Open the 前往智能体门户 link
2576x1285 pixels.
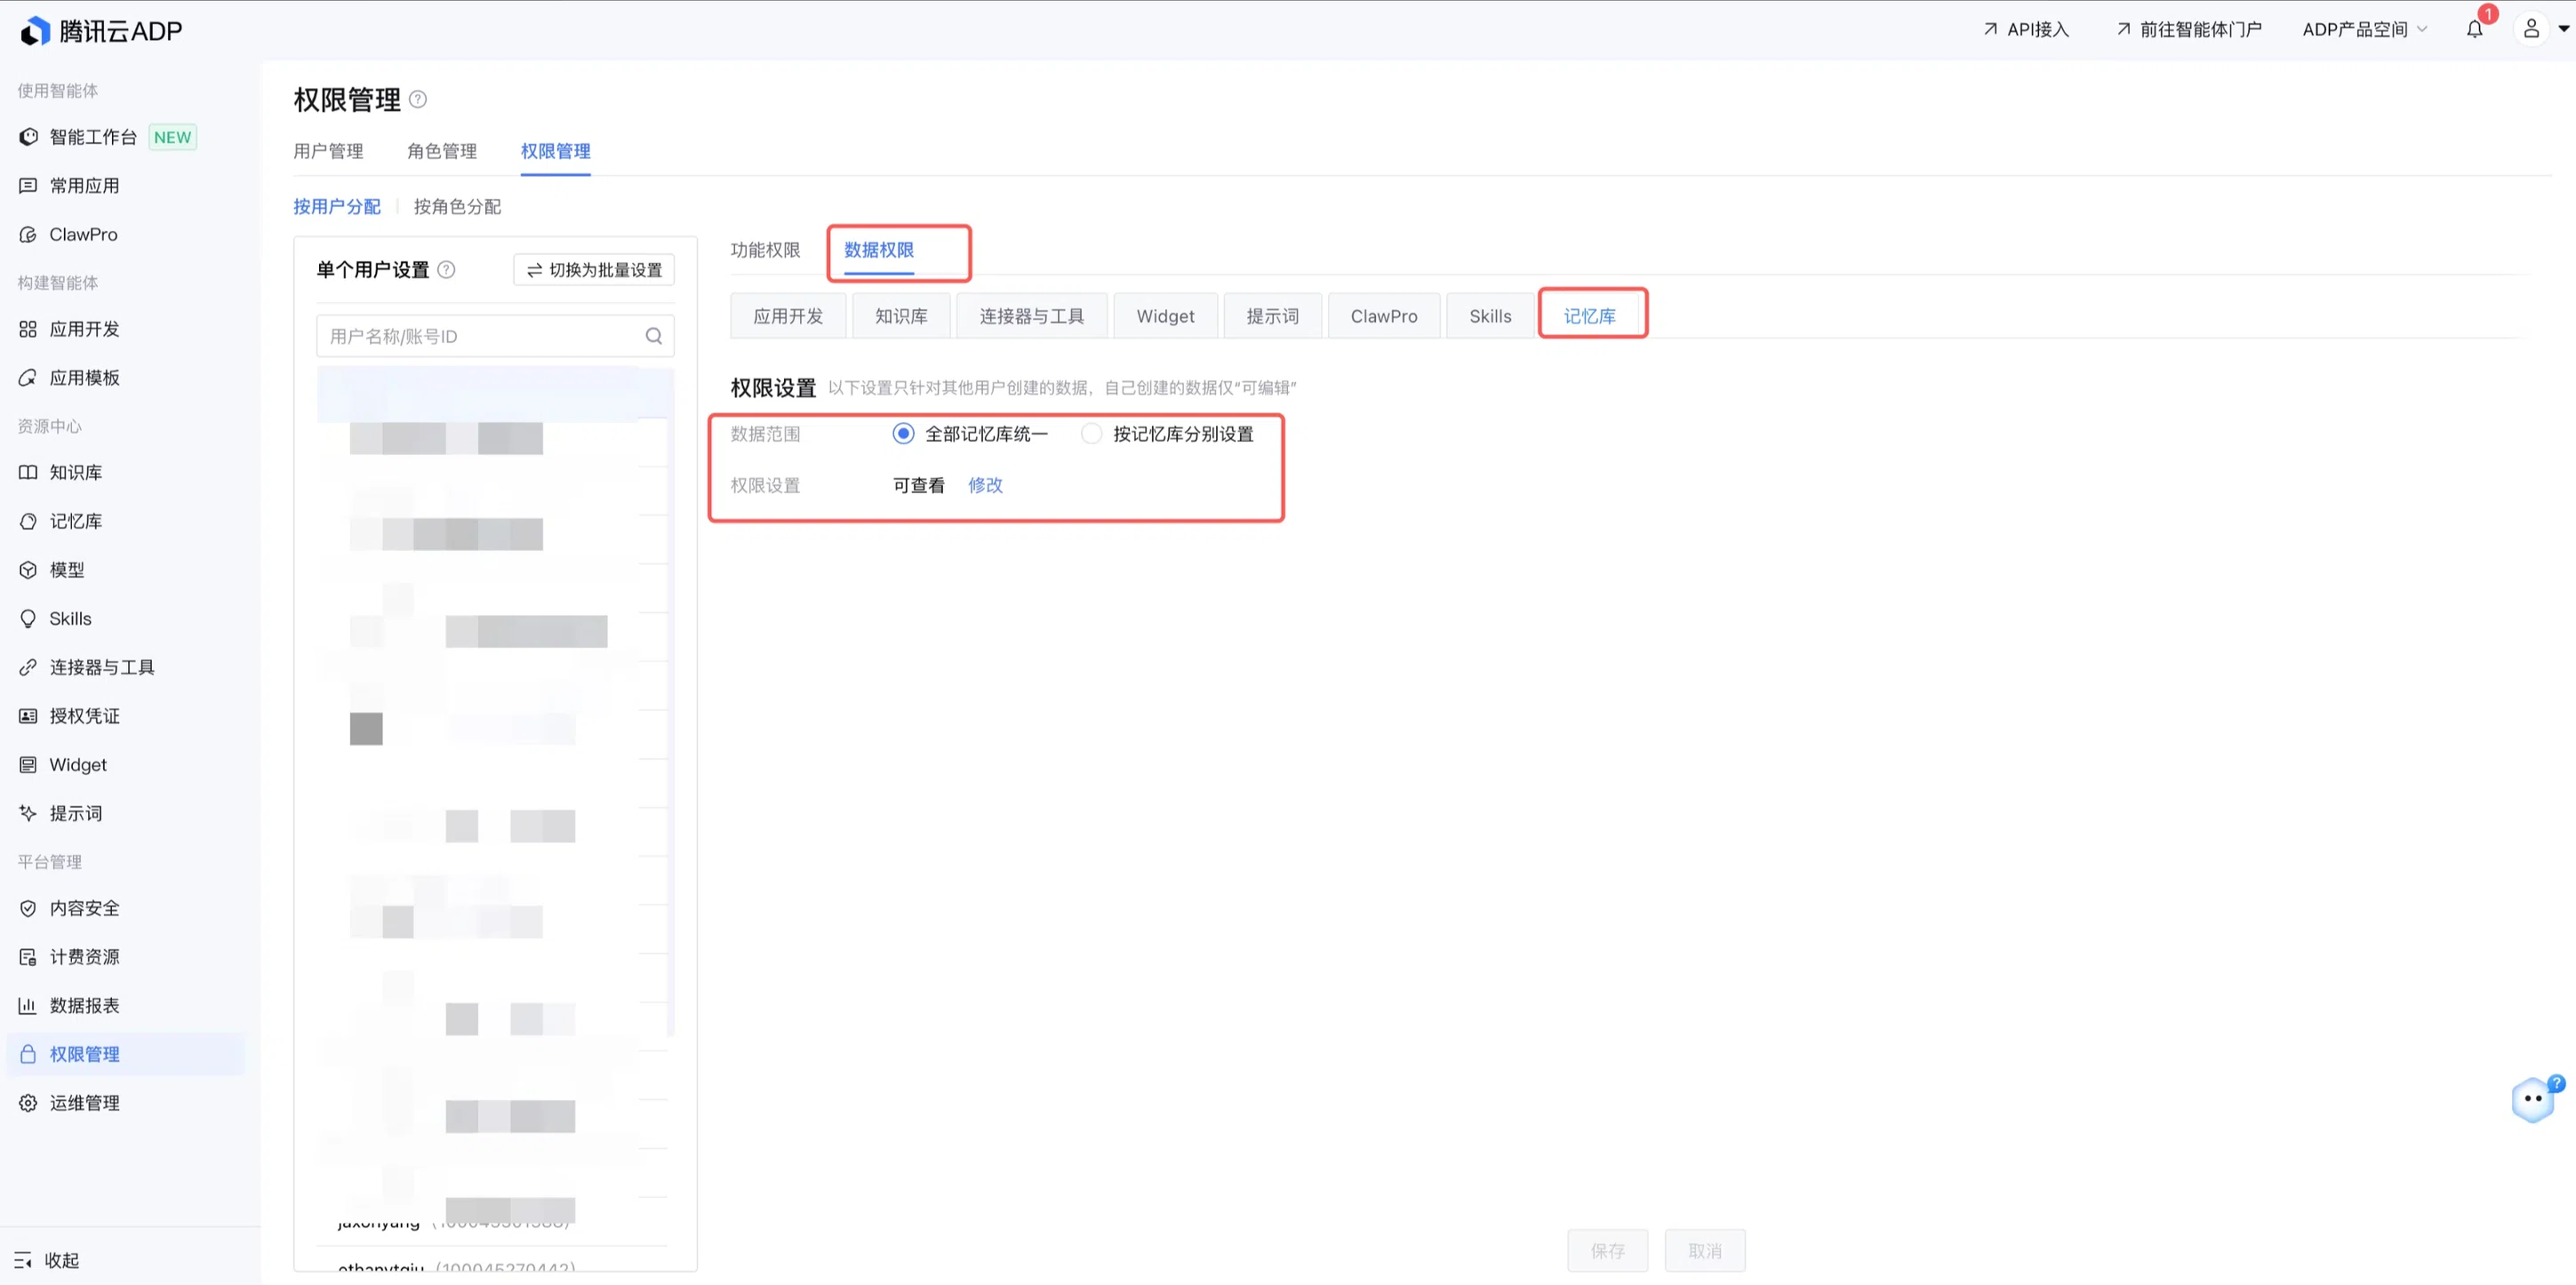(x=2189, y=29)
